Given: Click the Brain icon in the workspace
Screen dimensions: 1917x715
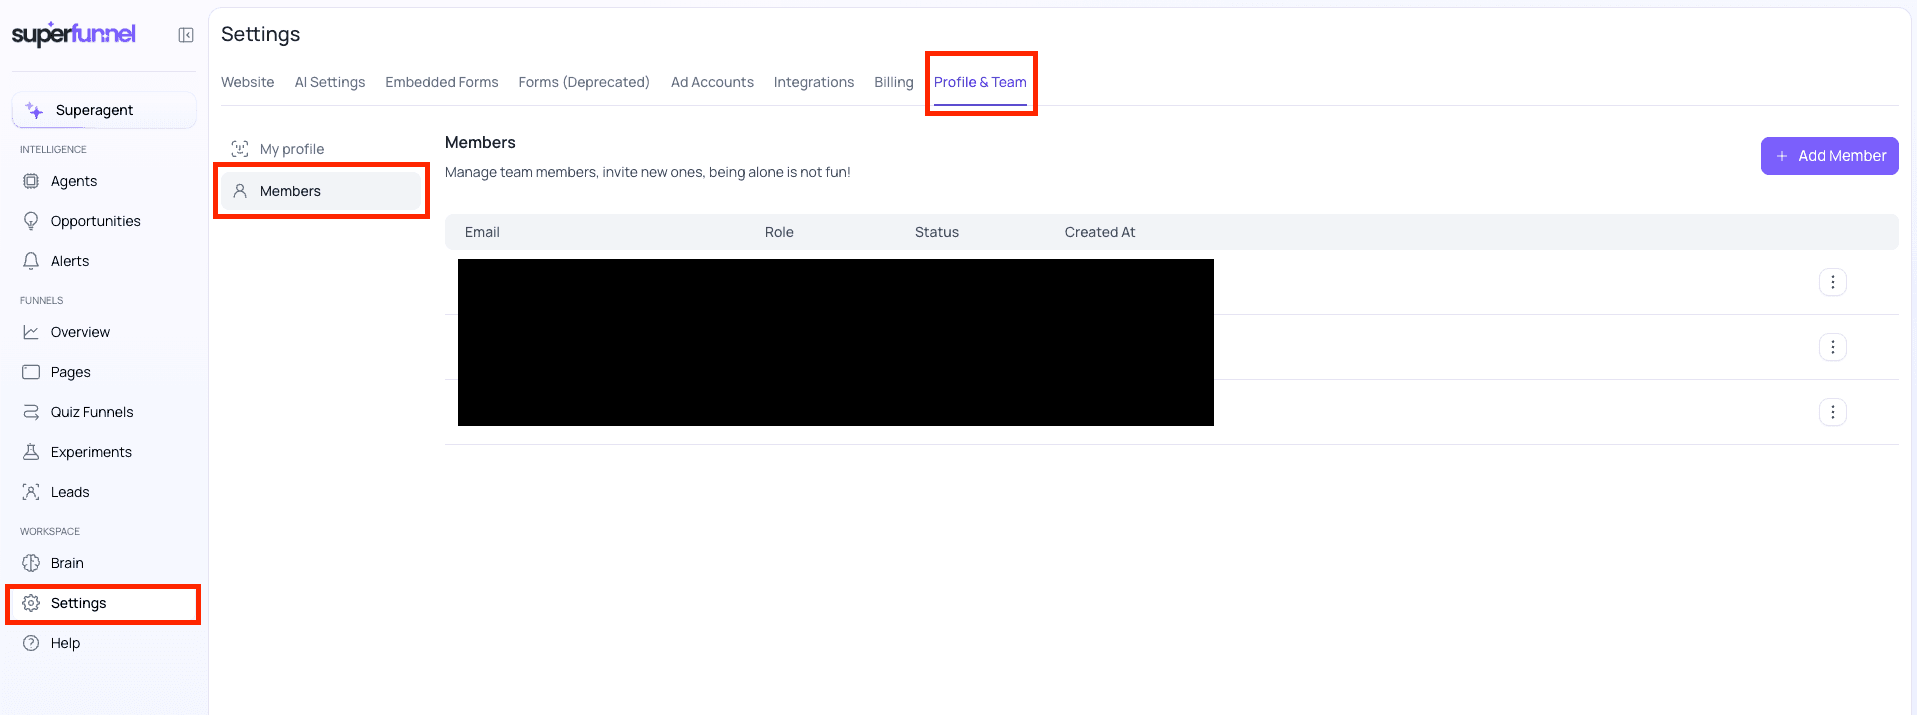Looking at the screenshot, I should pos(31,563).
